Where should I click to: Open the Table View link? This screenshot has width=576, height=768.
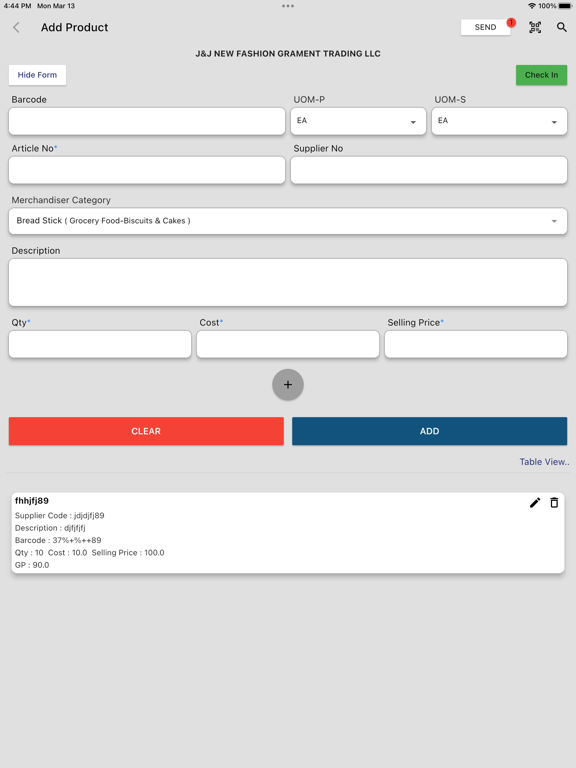point(544,462)
